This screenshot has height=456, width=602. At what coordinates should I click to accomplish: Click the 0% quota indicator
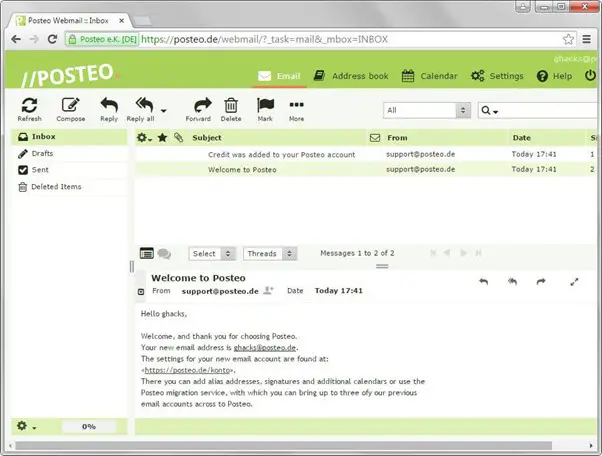click(89, 426)
